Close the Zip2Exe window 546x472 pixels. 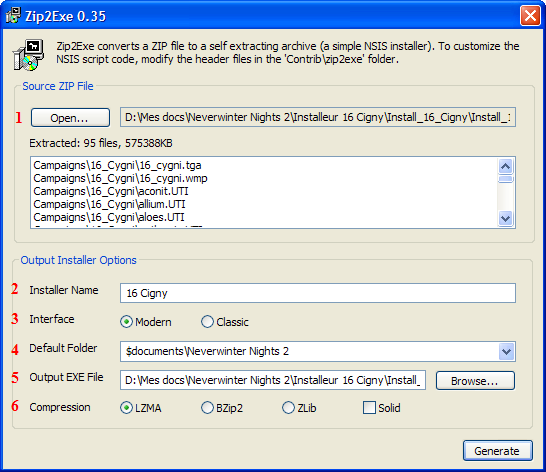(x=530, y=16)
